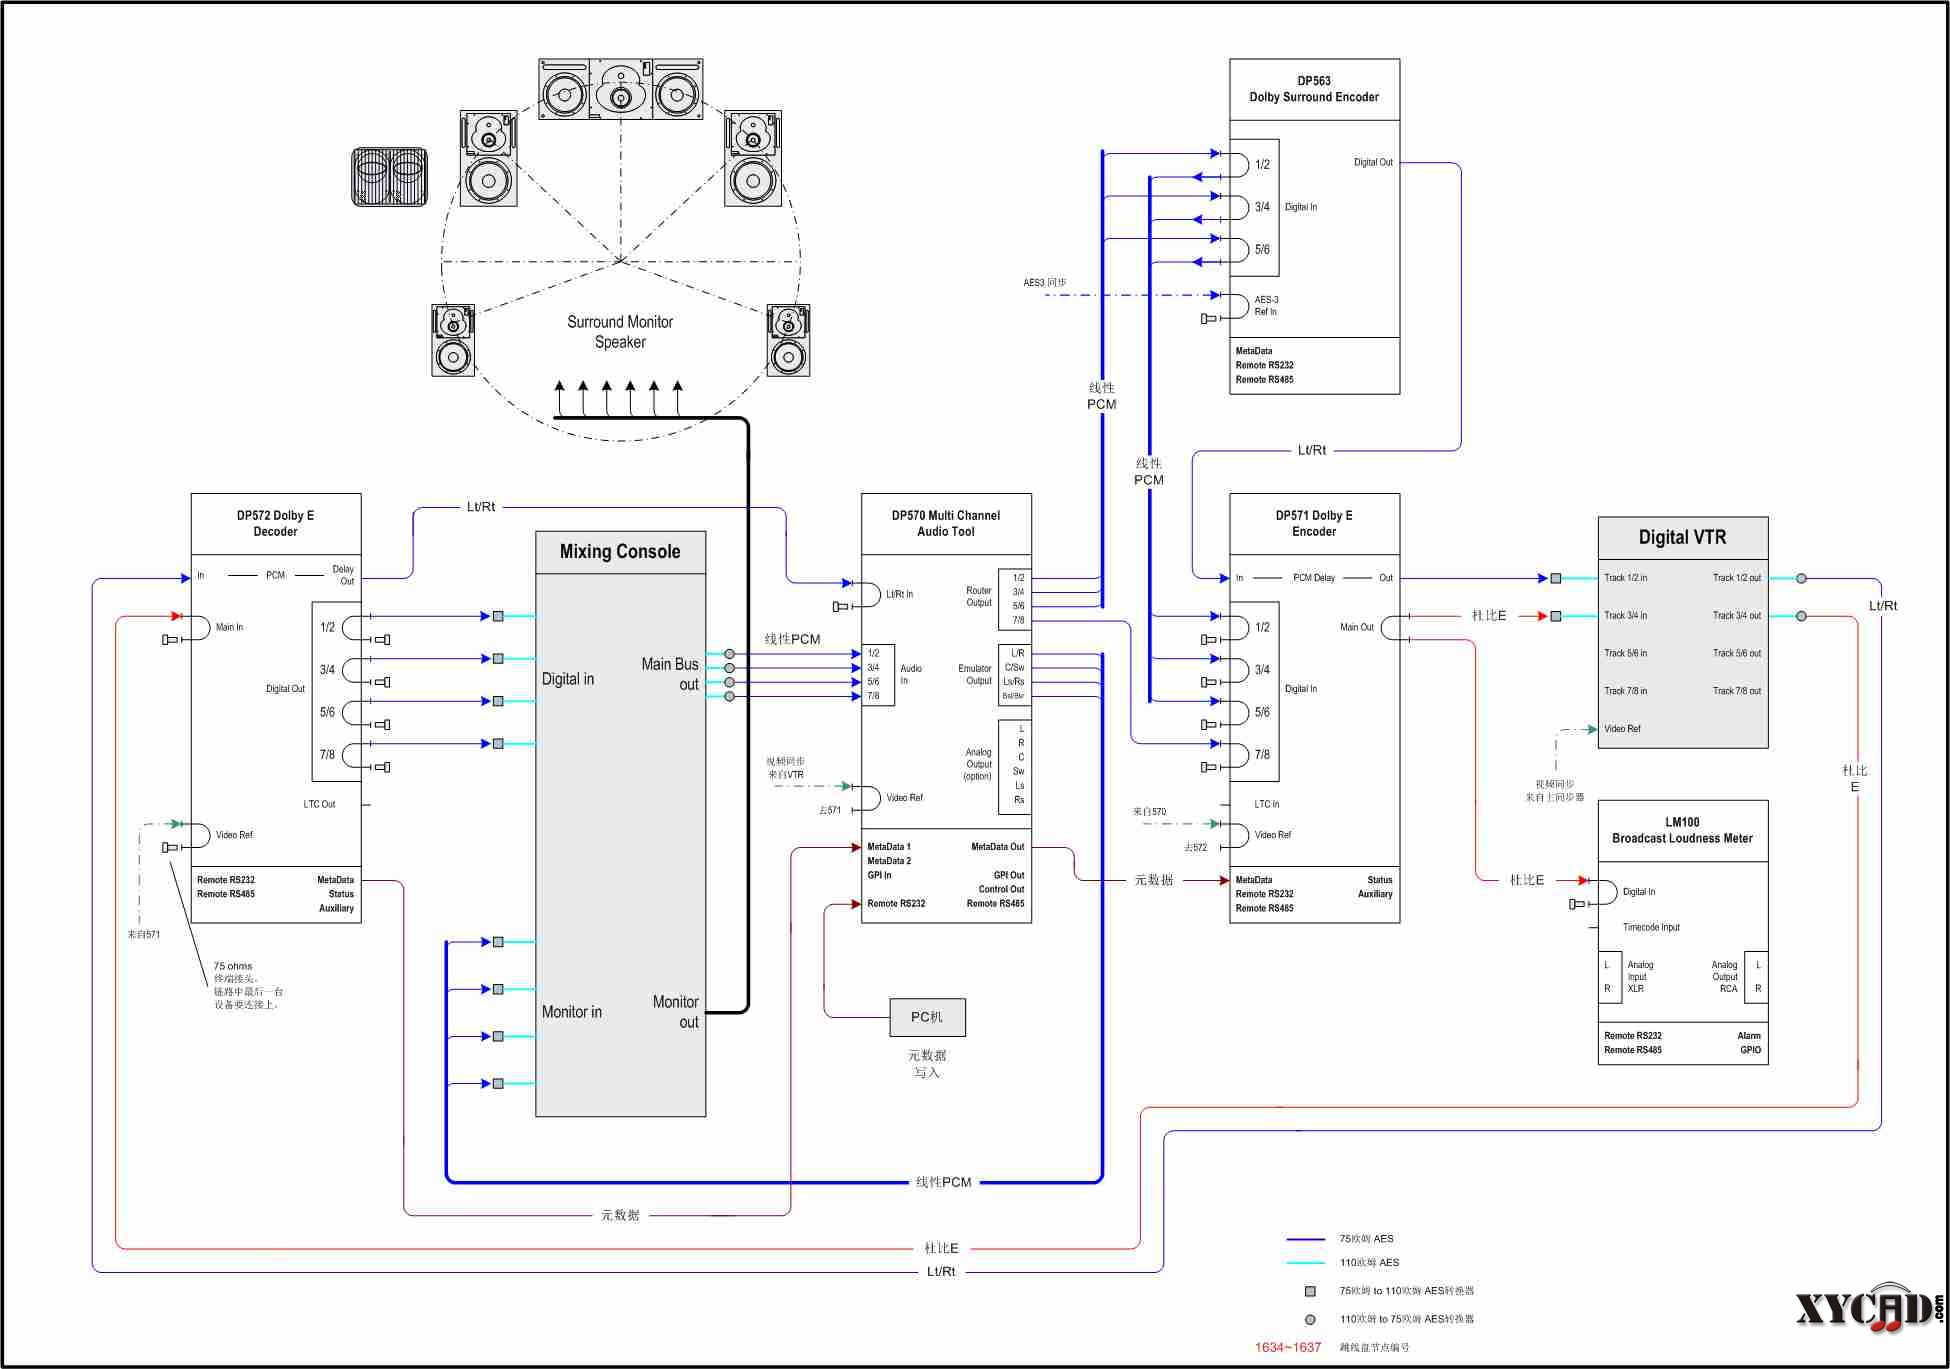The height and width of the screenshot is (1369, 1950).
Task: Click the Monitor in label on console
Action: coord(572,1012)
